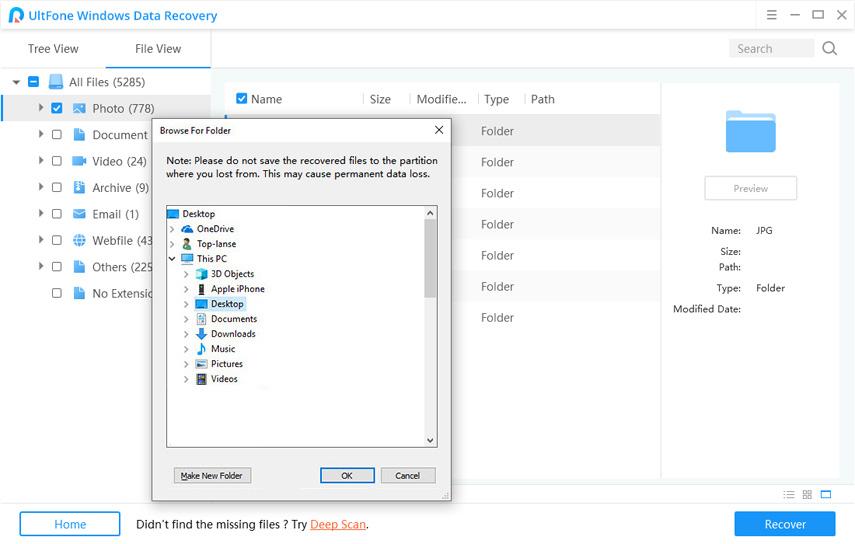855x544 pixels.
Task: Switch to File View tab
Action: 158,49
